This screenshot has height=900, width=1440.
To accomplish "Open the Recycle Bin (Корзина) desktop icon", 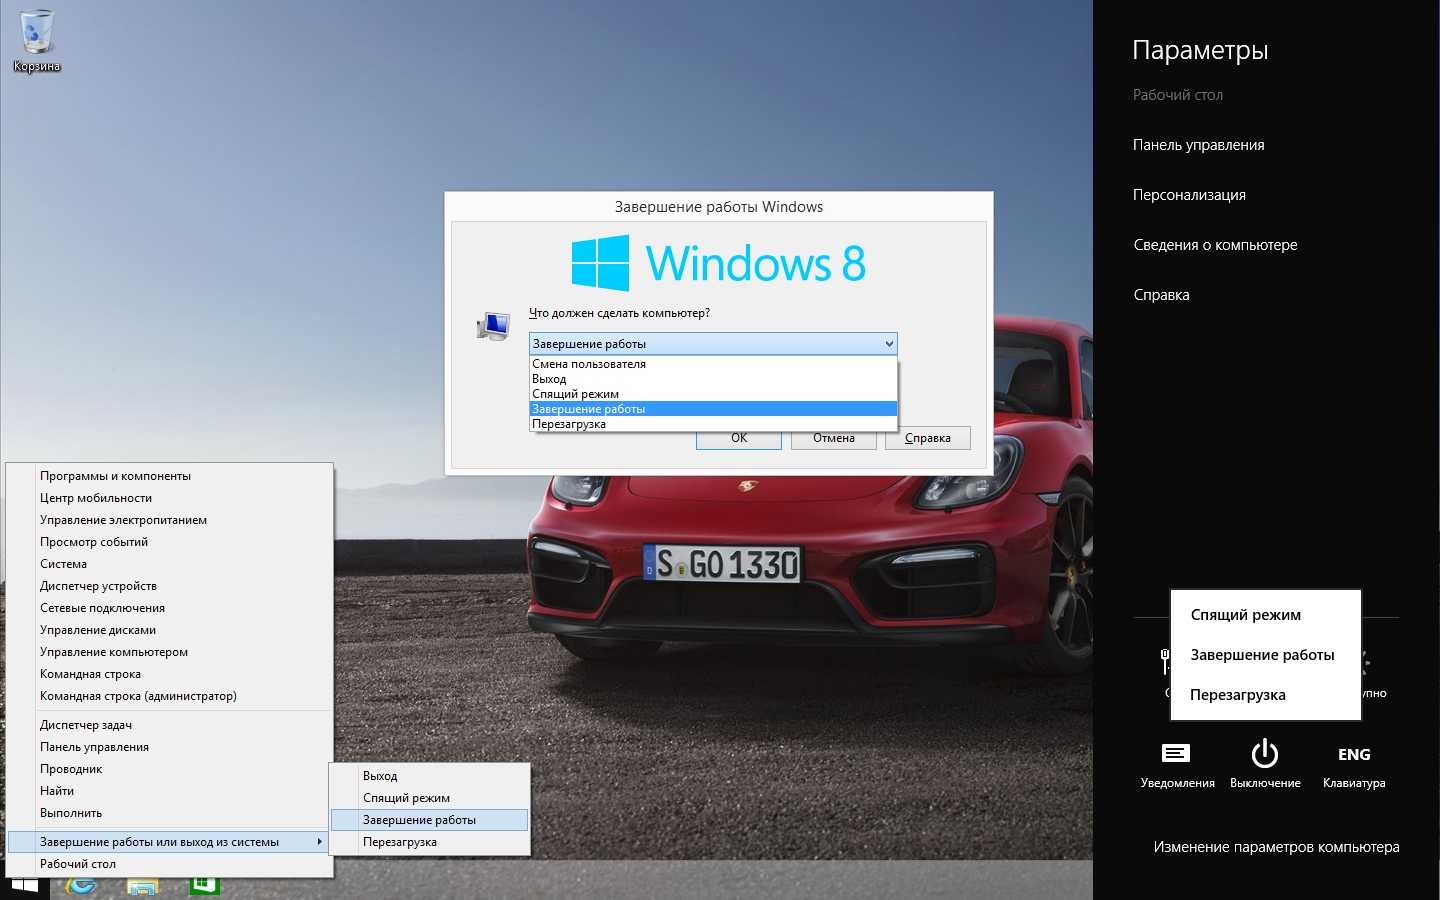I will click(x=37, y=40).
